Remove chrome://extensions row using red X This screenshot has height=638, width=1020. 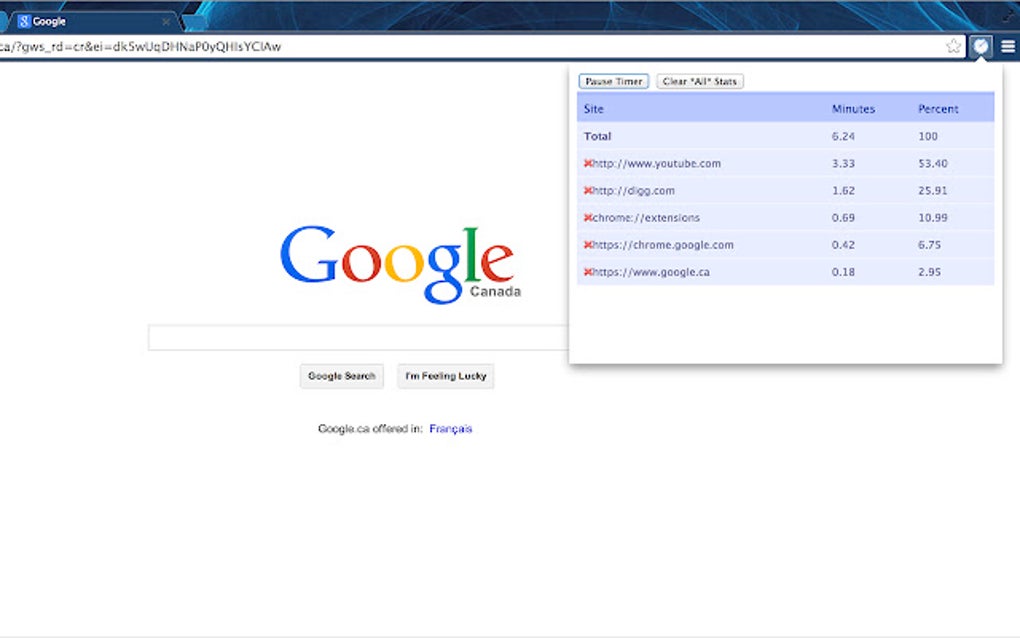587,217
